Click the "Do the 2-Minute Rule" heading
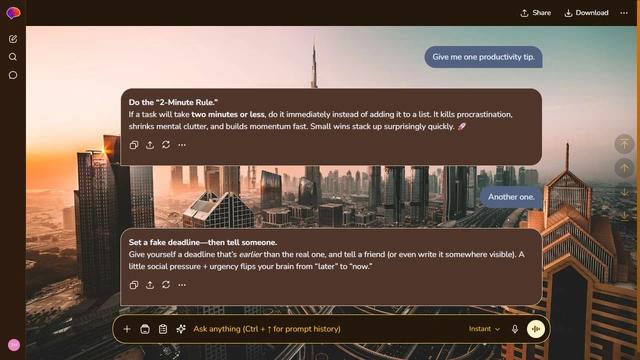 (173, 102)
